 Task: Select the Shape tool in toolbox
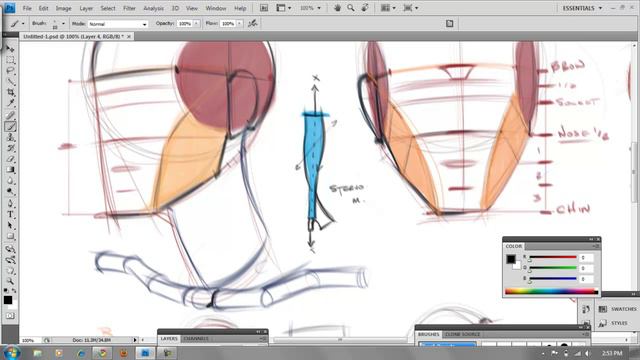[x=10, y=236]
